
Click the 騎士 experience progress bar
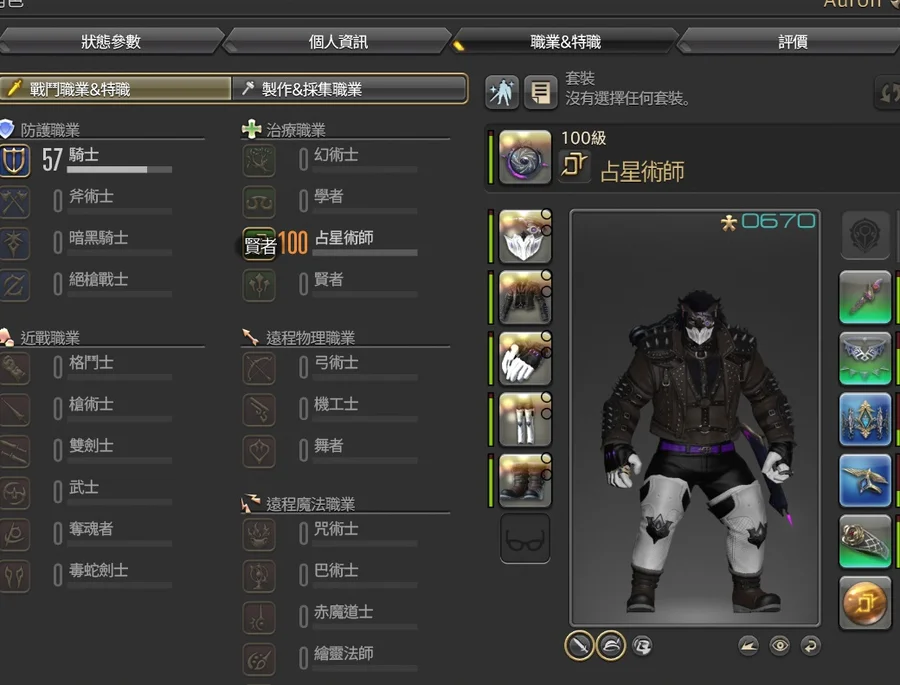[x=120, y=169]
